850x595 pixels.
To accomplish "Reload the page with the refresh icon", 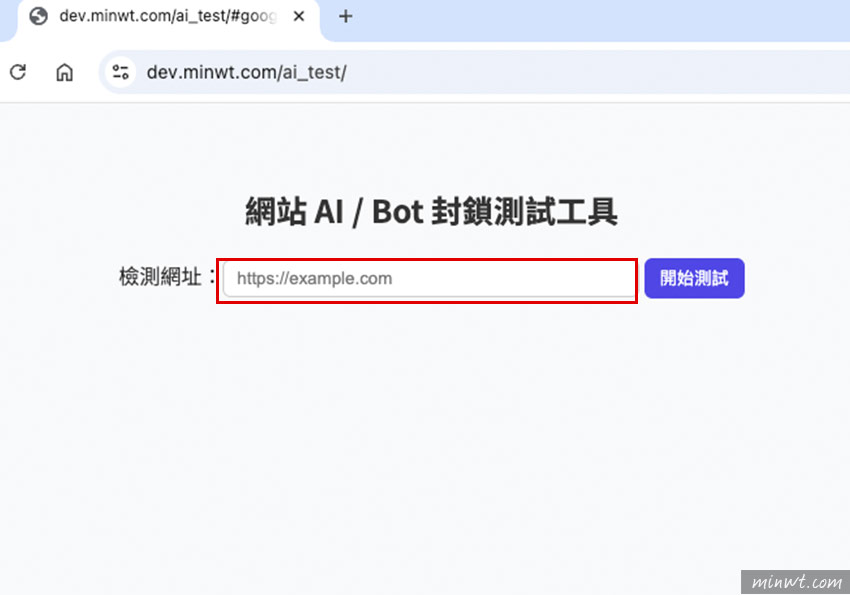I will 17,72.
